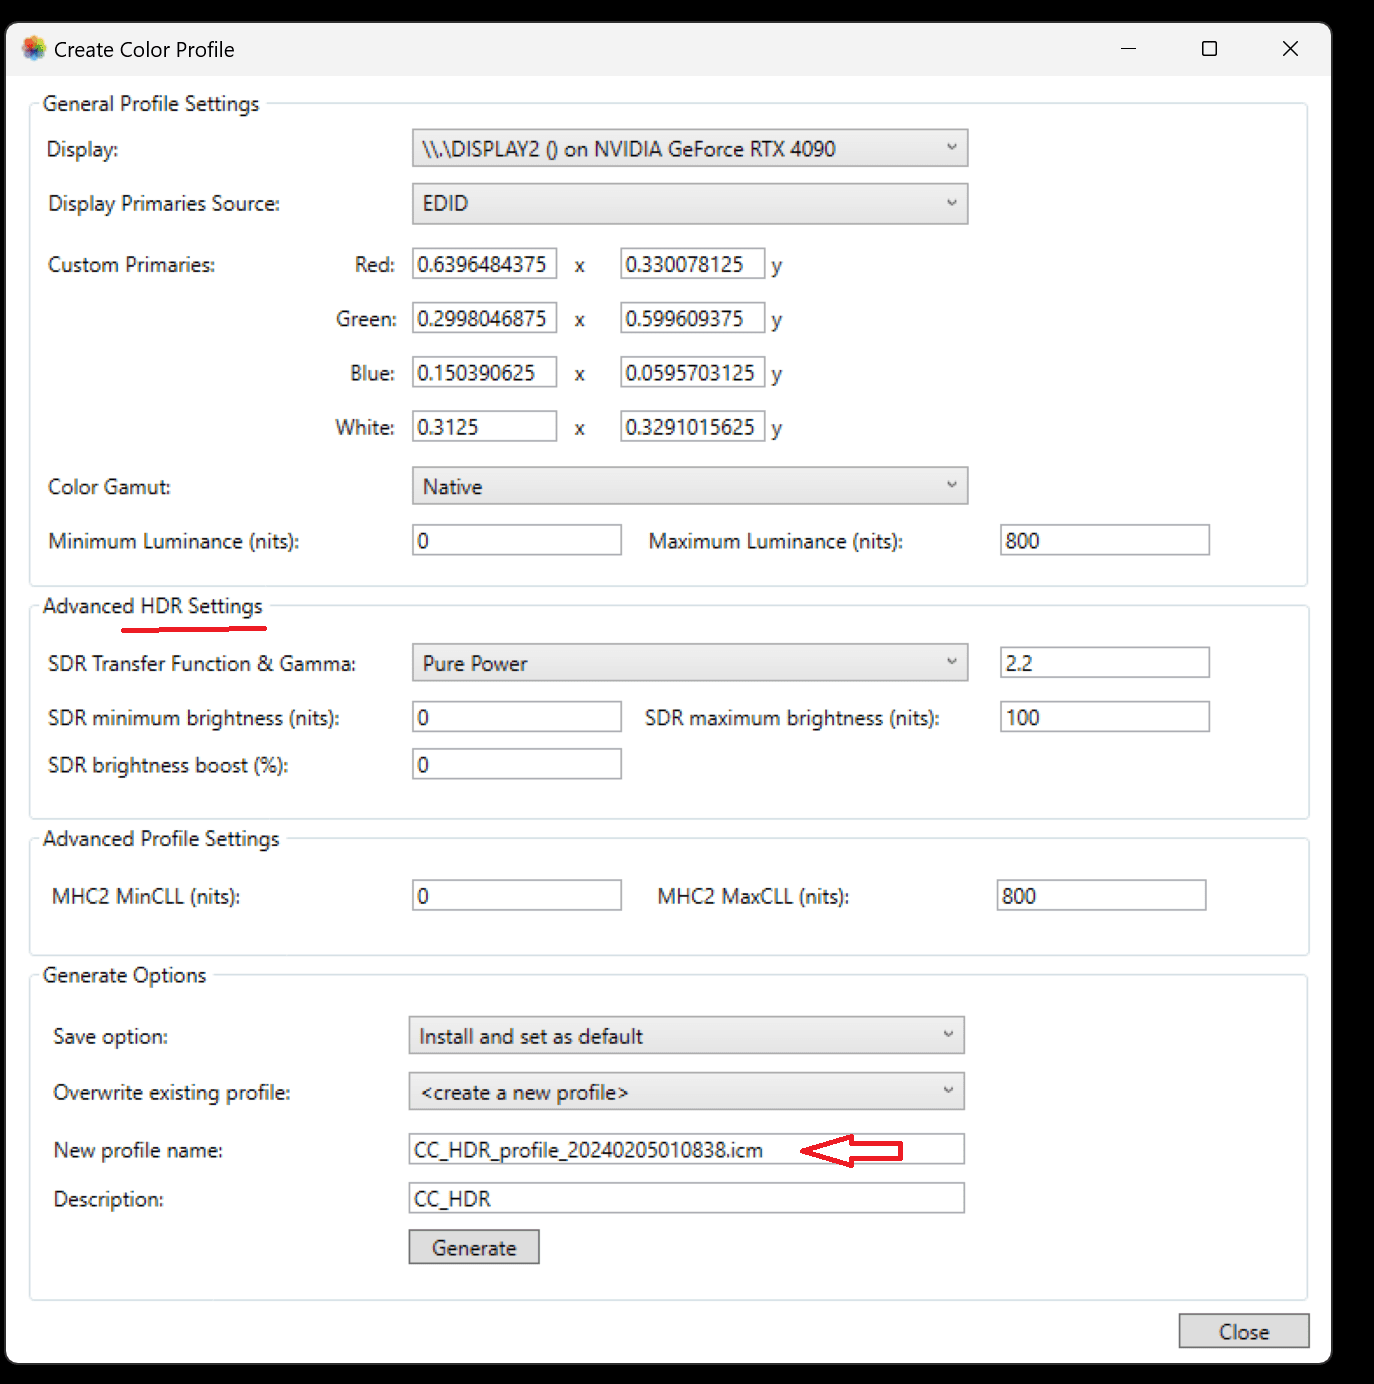Open the Save option dropdown
1374x1384 pixels.
click(x=686, y=1036)
